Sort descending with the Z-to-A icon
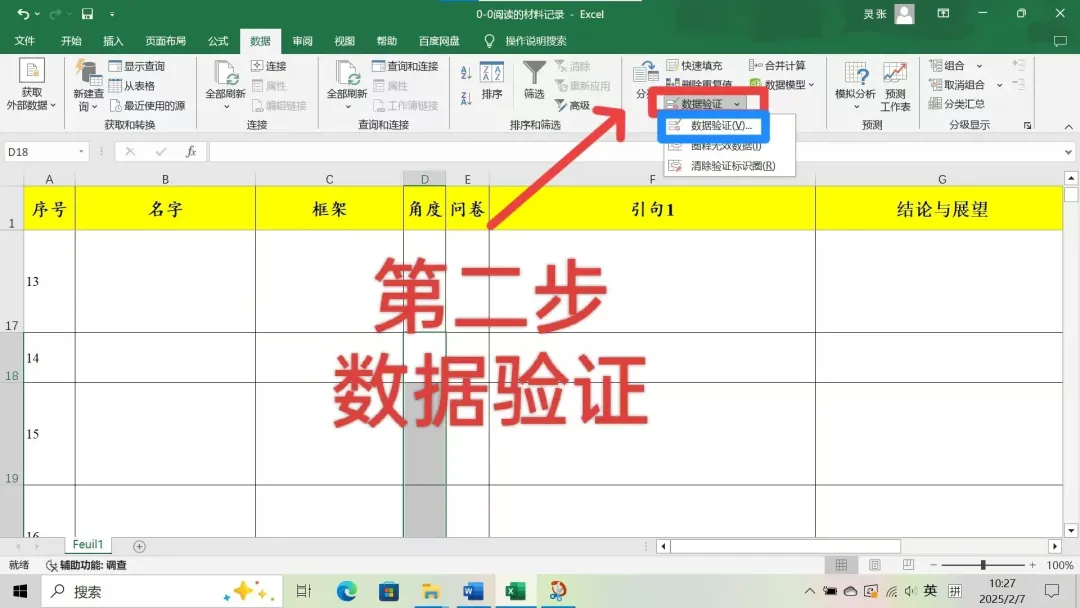This screenshot has width=1080, height=608. point(466,98)
